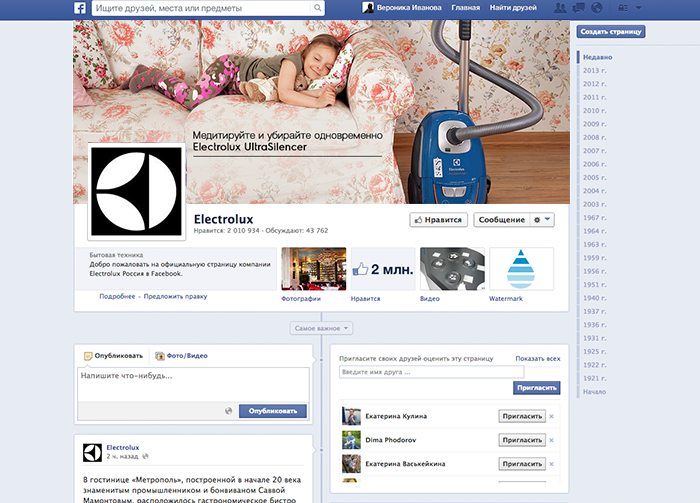
Task: Click the Видео label link
Action: (430, 299)
